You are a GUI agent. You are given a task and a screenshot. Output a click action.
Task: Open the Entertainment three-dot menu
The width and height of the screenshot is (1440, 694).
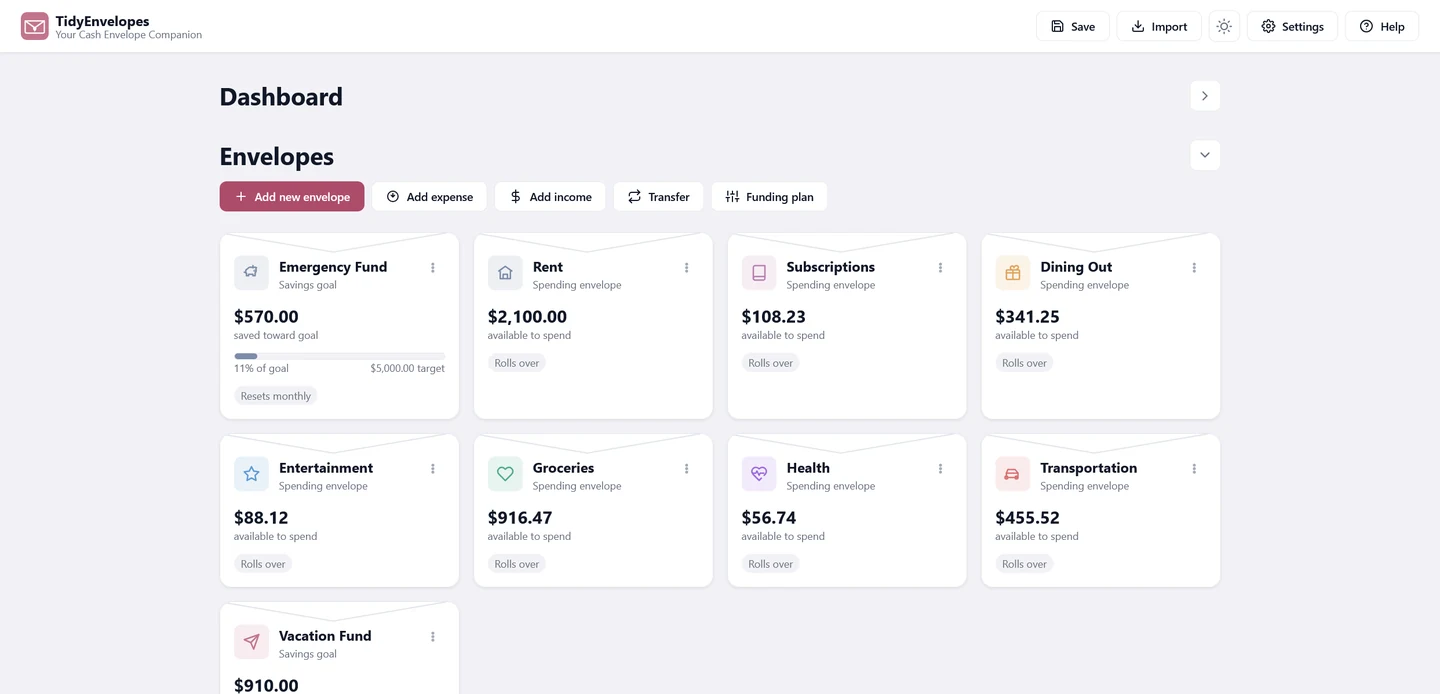coord(433,469)
